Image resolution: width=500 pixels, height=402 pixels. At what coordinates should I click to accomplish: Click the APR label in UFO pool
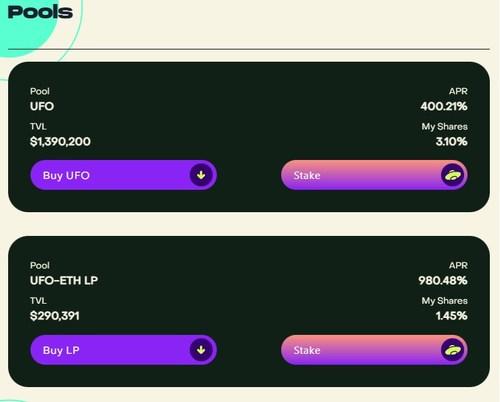[x=458, y=91]
